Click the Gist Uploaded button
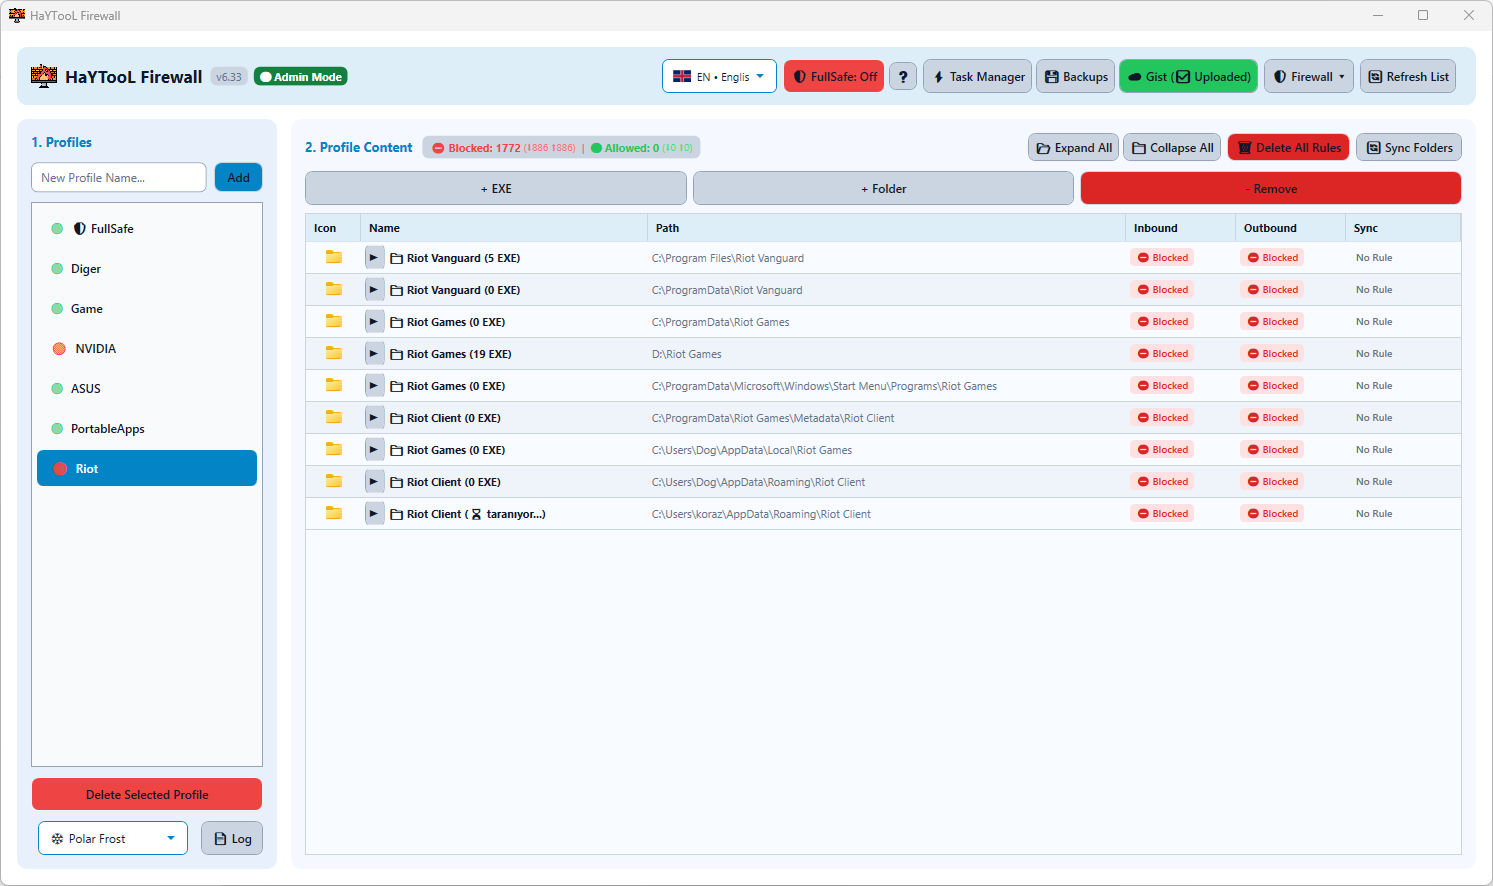This screenshot has height=886, width=1493. [1188, 77]
